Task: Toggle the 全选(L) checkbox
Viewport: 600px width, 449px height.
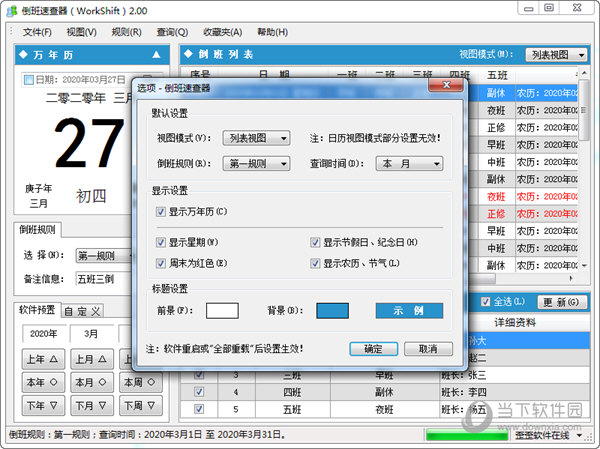Action: click(486, 302)
